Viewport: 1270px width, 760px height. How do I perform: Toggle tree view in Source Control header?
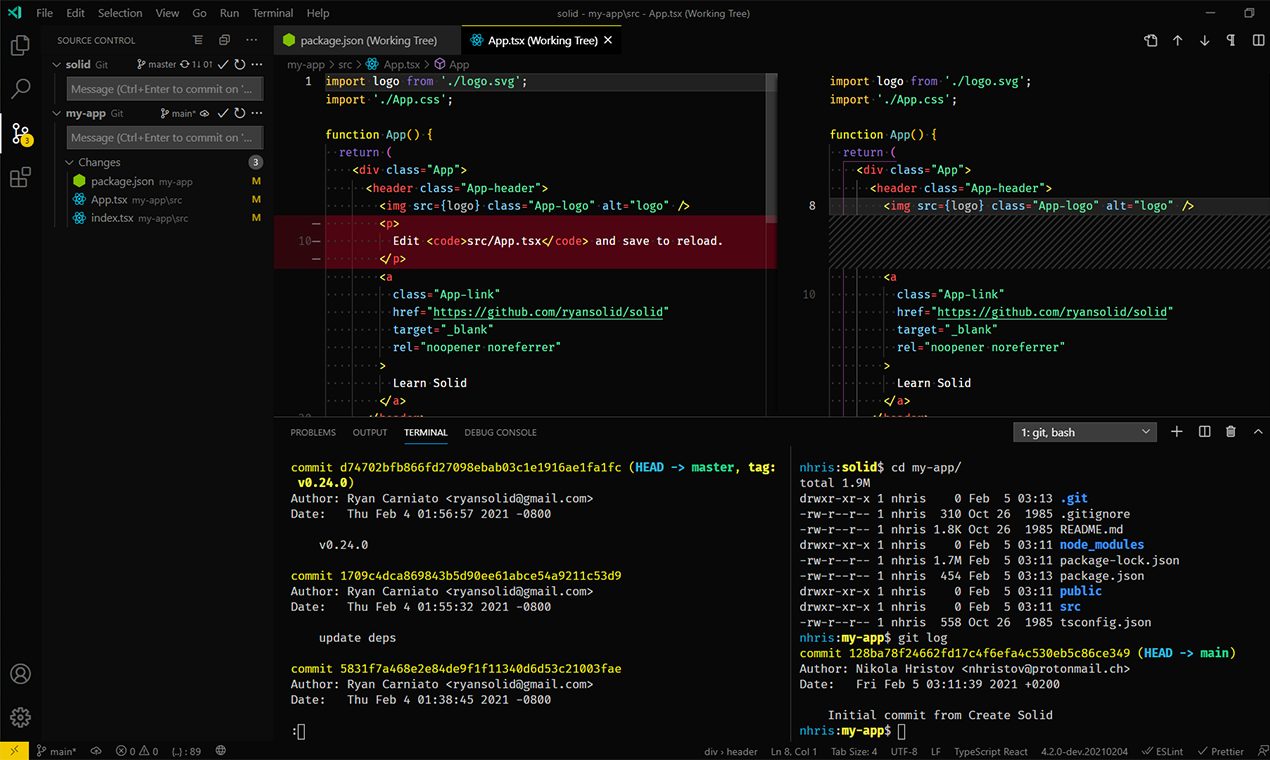tap(198, 41)
